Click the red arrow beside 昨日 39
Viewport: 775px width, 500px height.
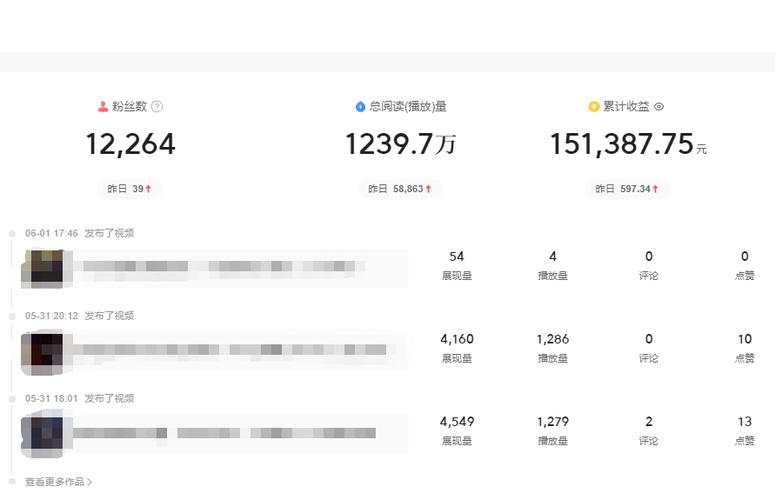pos(148,189)
